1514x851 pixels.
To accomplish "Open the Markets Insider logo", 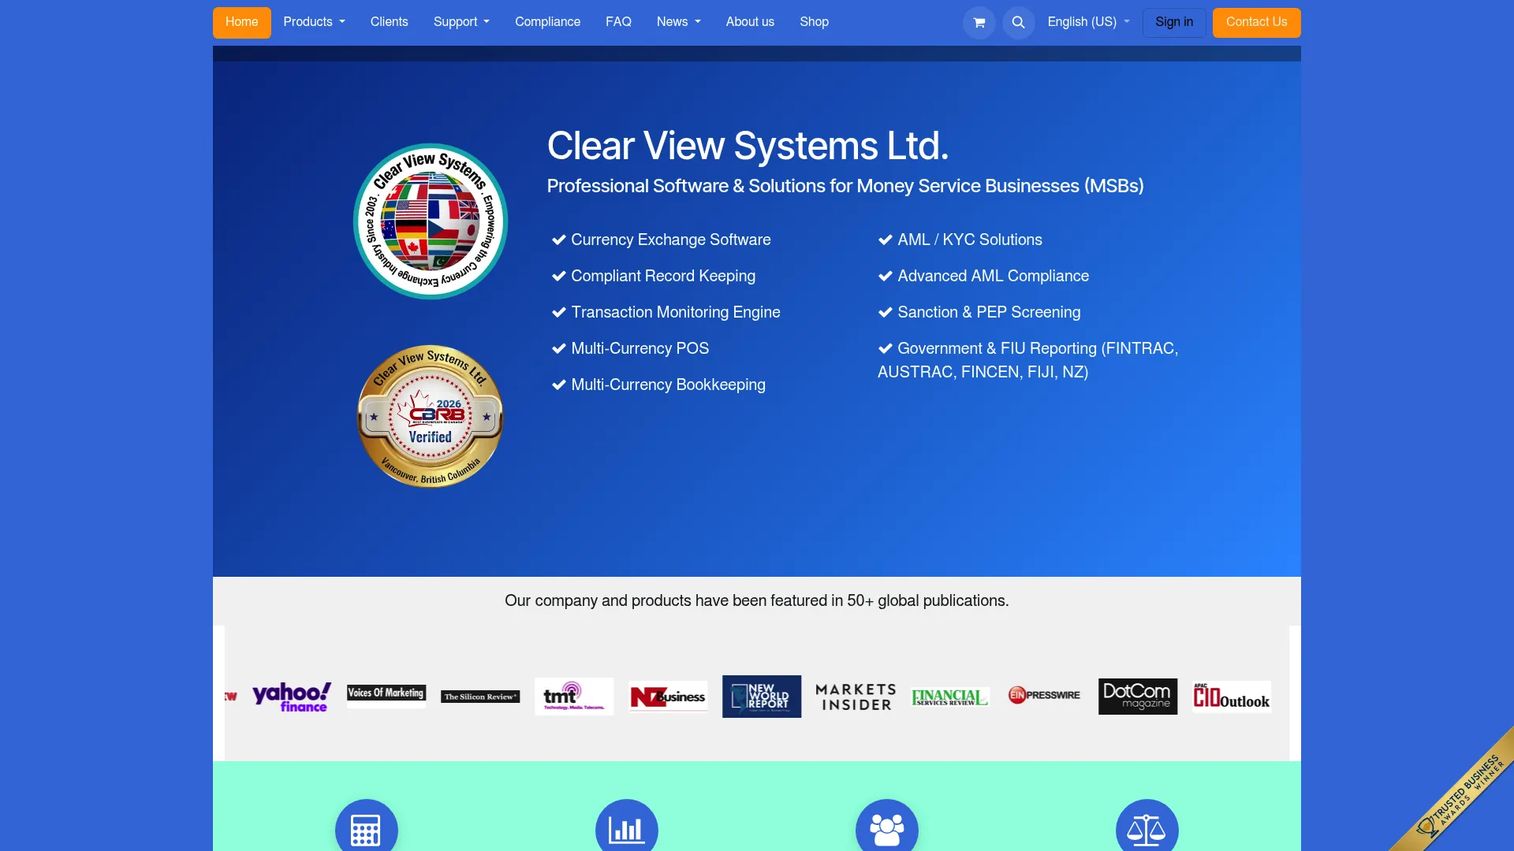I will pyautogui.click(x=856, y=697).
